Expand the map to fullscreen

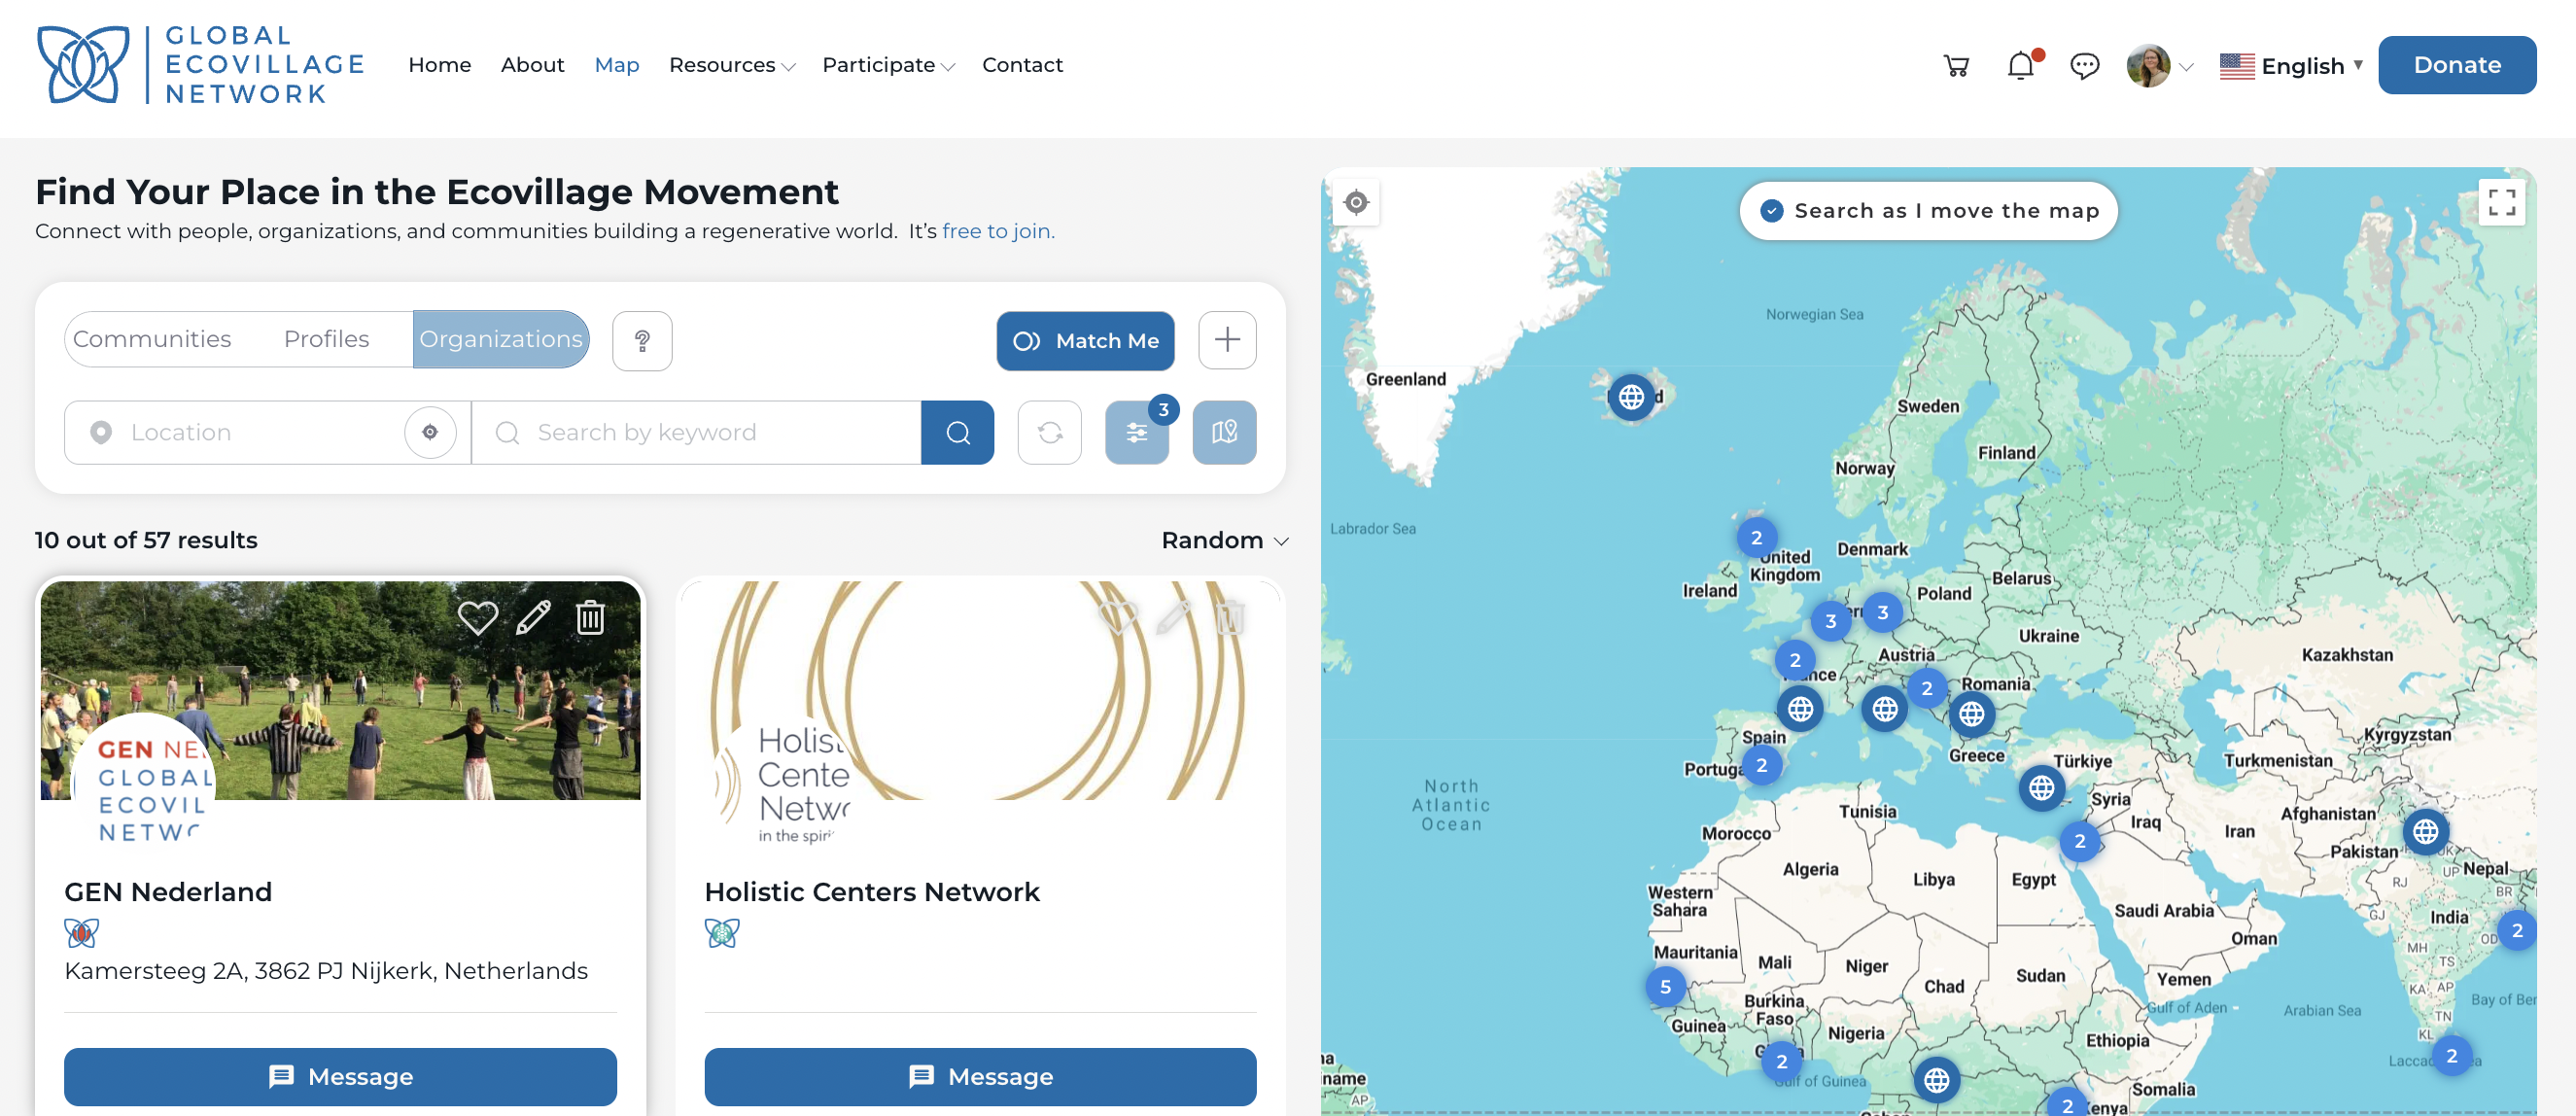pos(2502,203)
